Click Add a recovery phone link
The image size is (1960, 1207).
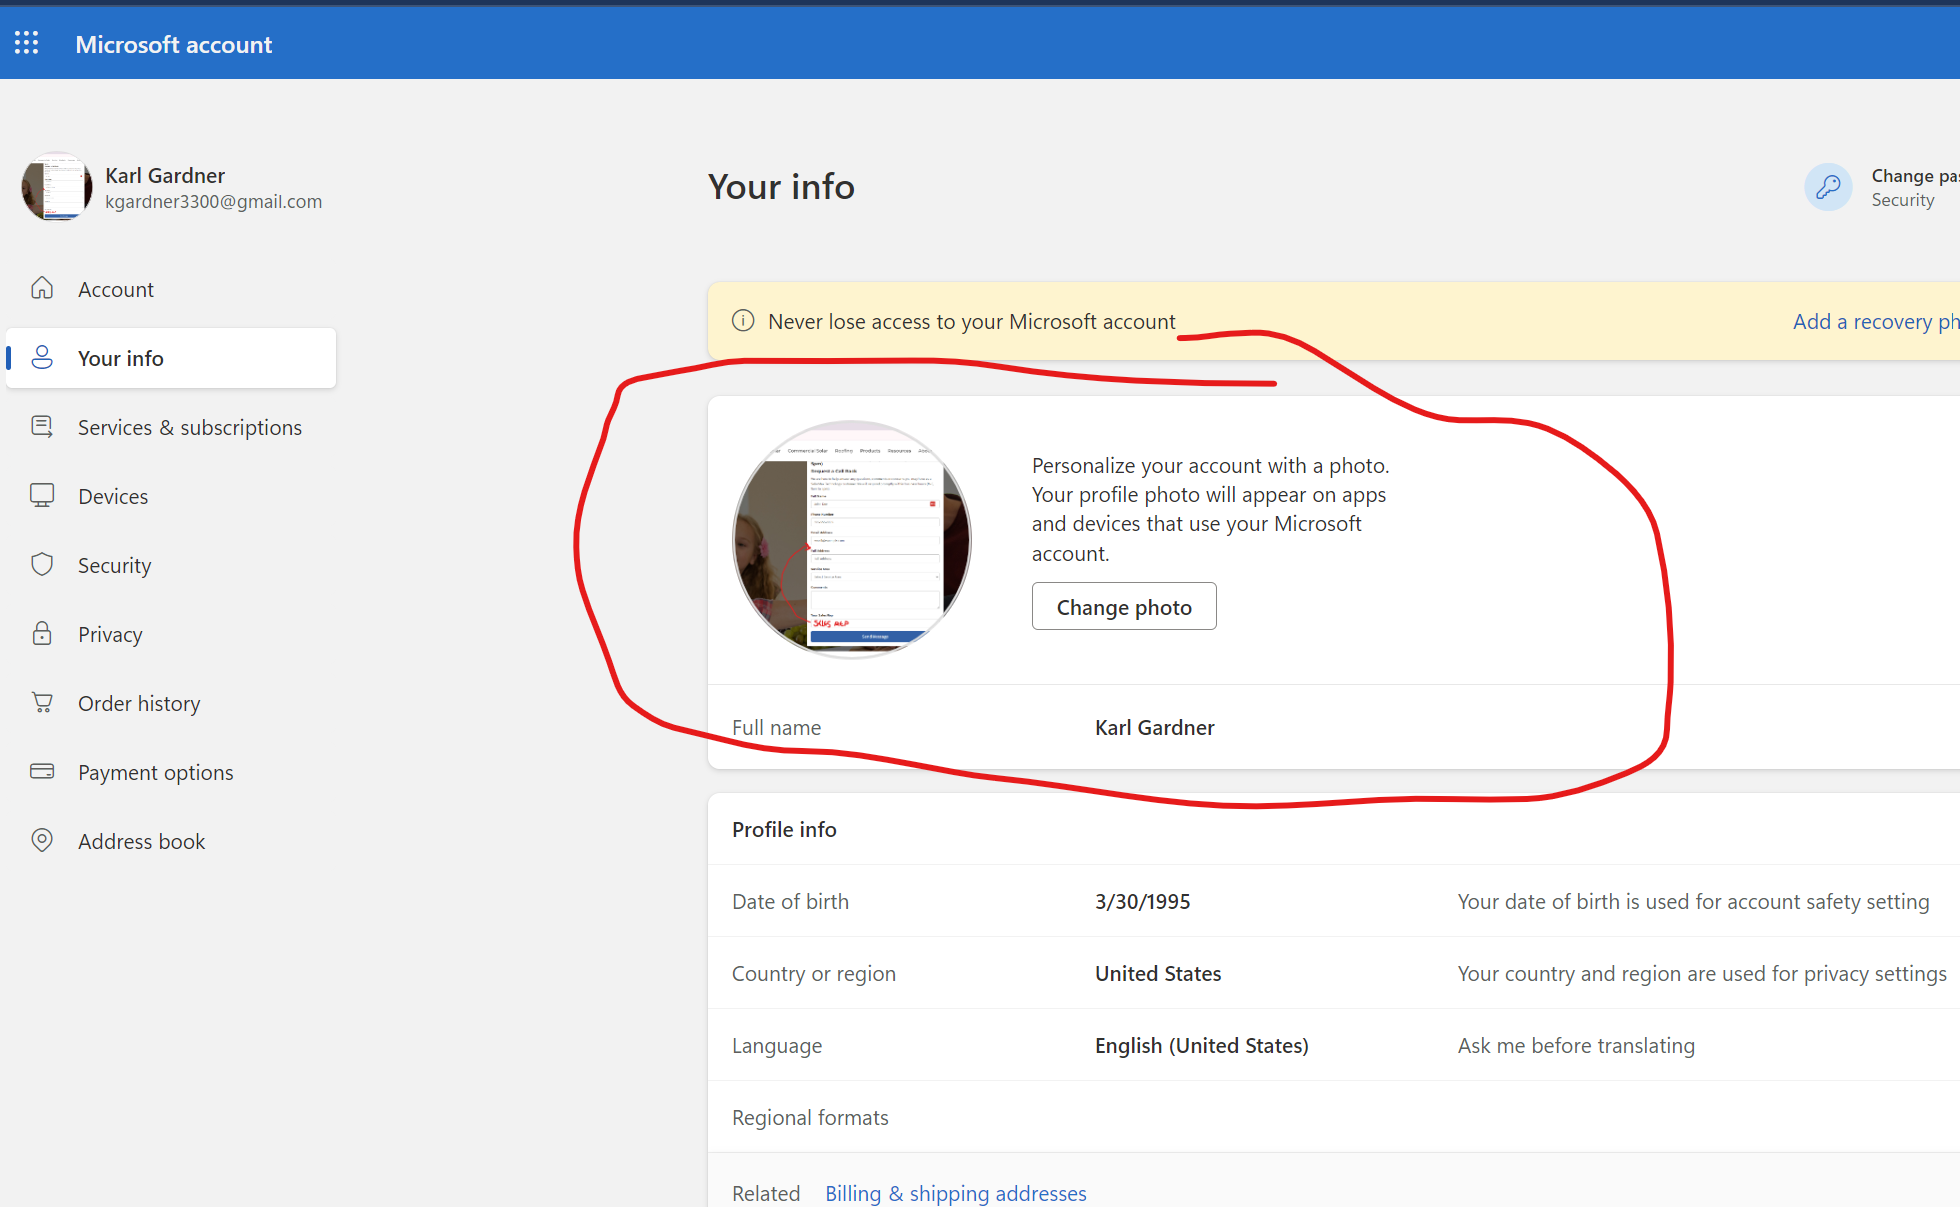(x=1875, y=322)
